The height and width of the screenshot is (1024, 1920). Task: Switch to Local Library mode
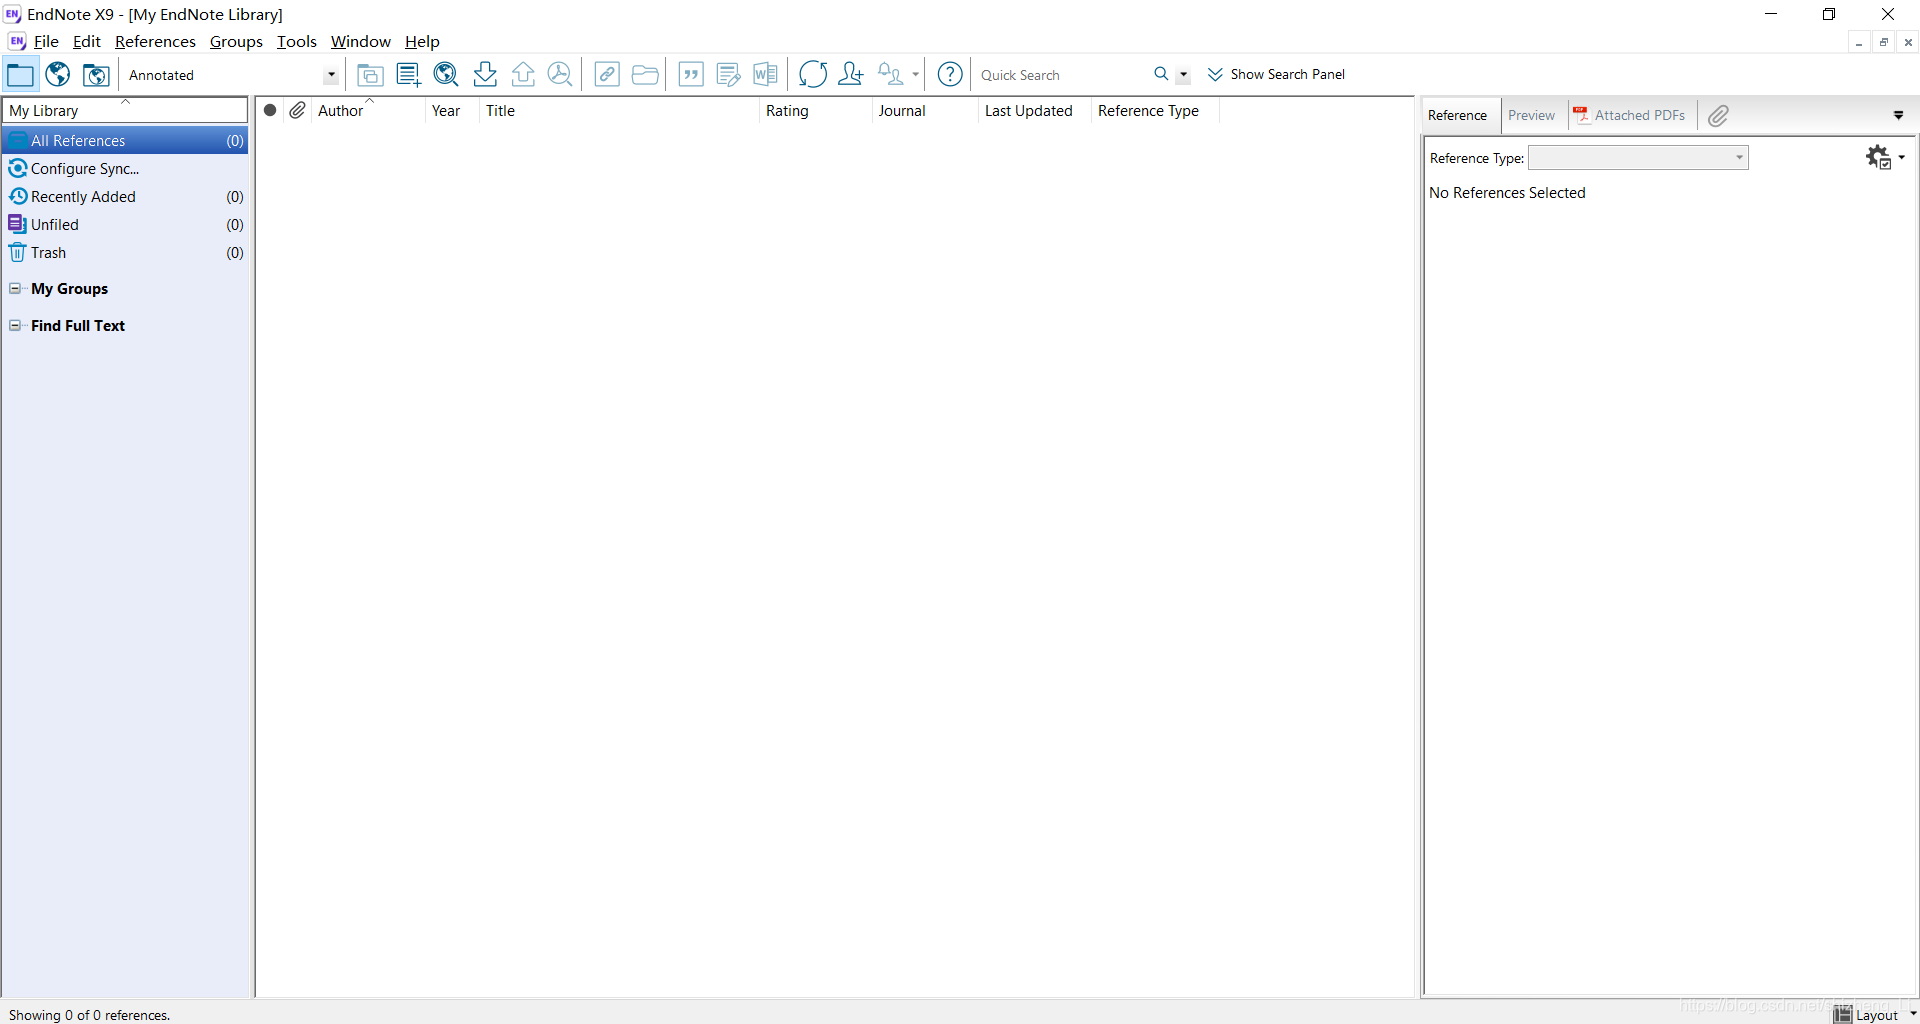[x=20, y=75]
